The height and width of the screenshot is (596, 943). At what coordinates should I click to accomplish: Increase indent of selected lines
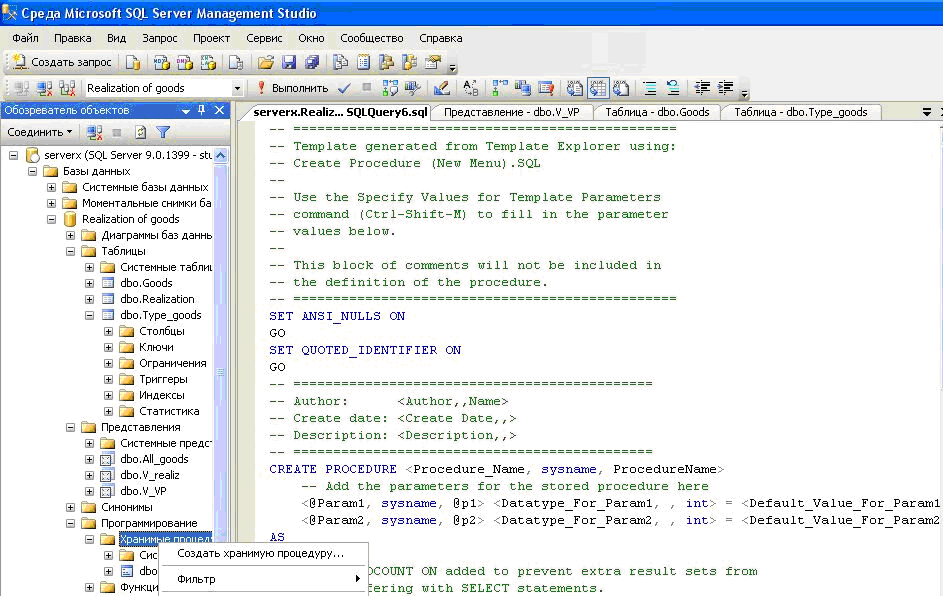tap(725, 88)
